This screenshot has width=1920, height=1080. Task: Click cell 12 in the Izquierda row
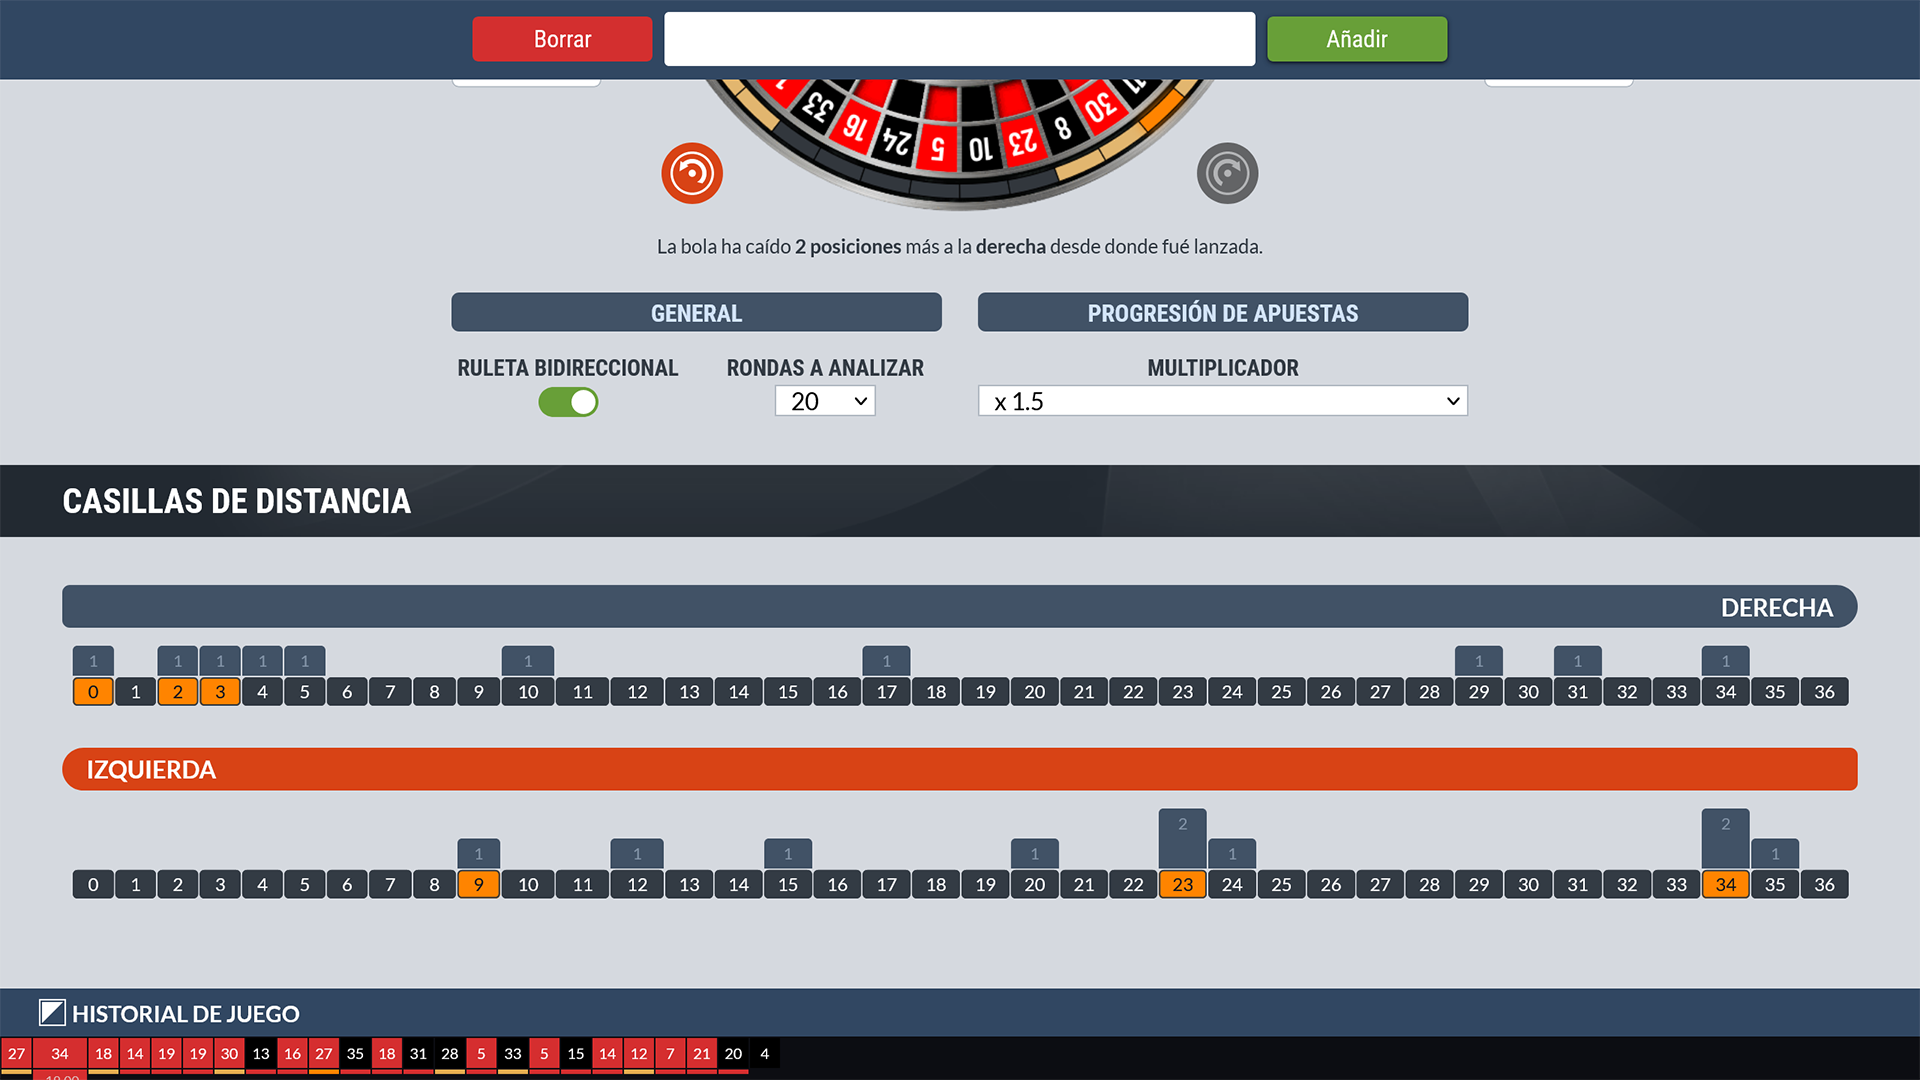637,885
